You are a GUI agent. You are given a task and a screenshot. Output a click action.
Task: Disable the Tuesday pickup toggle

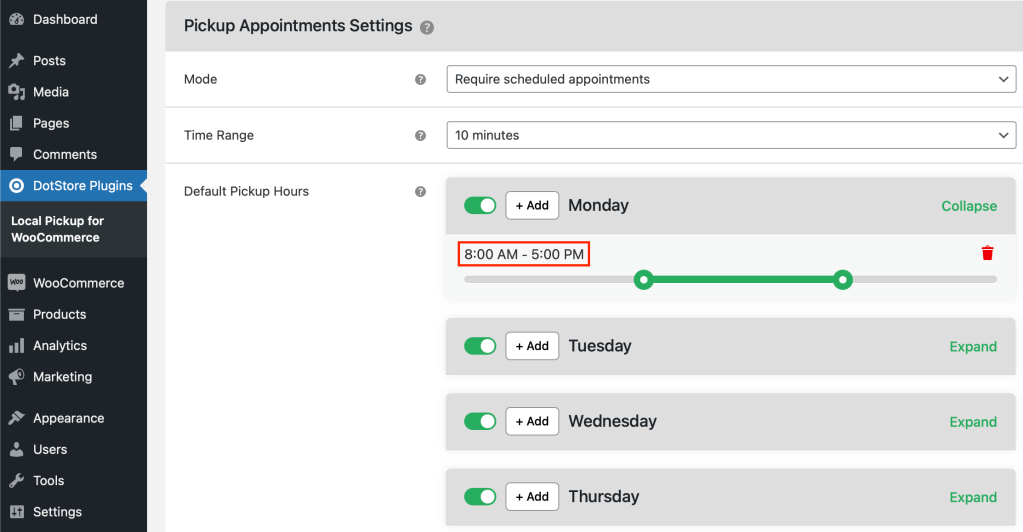(480, 346)
